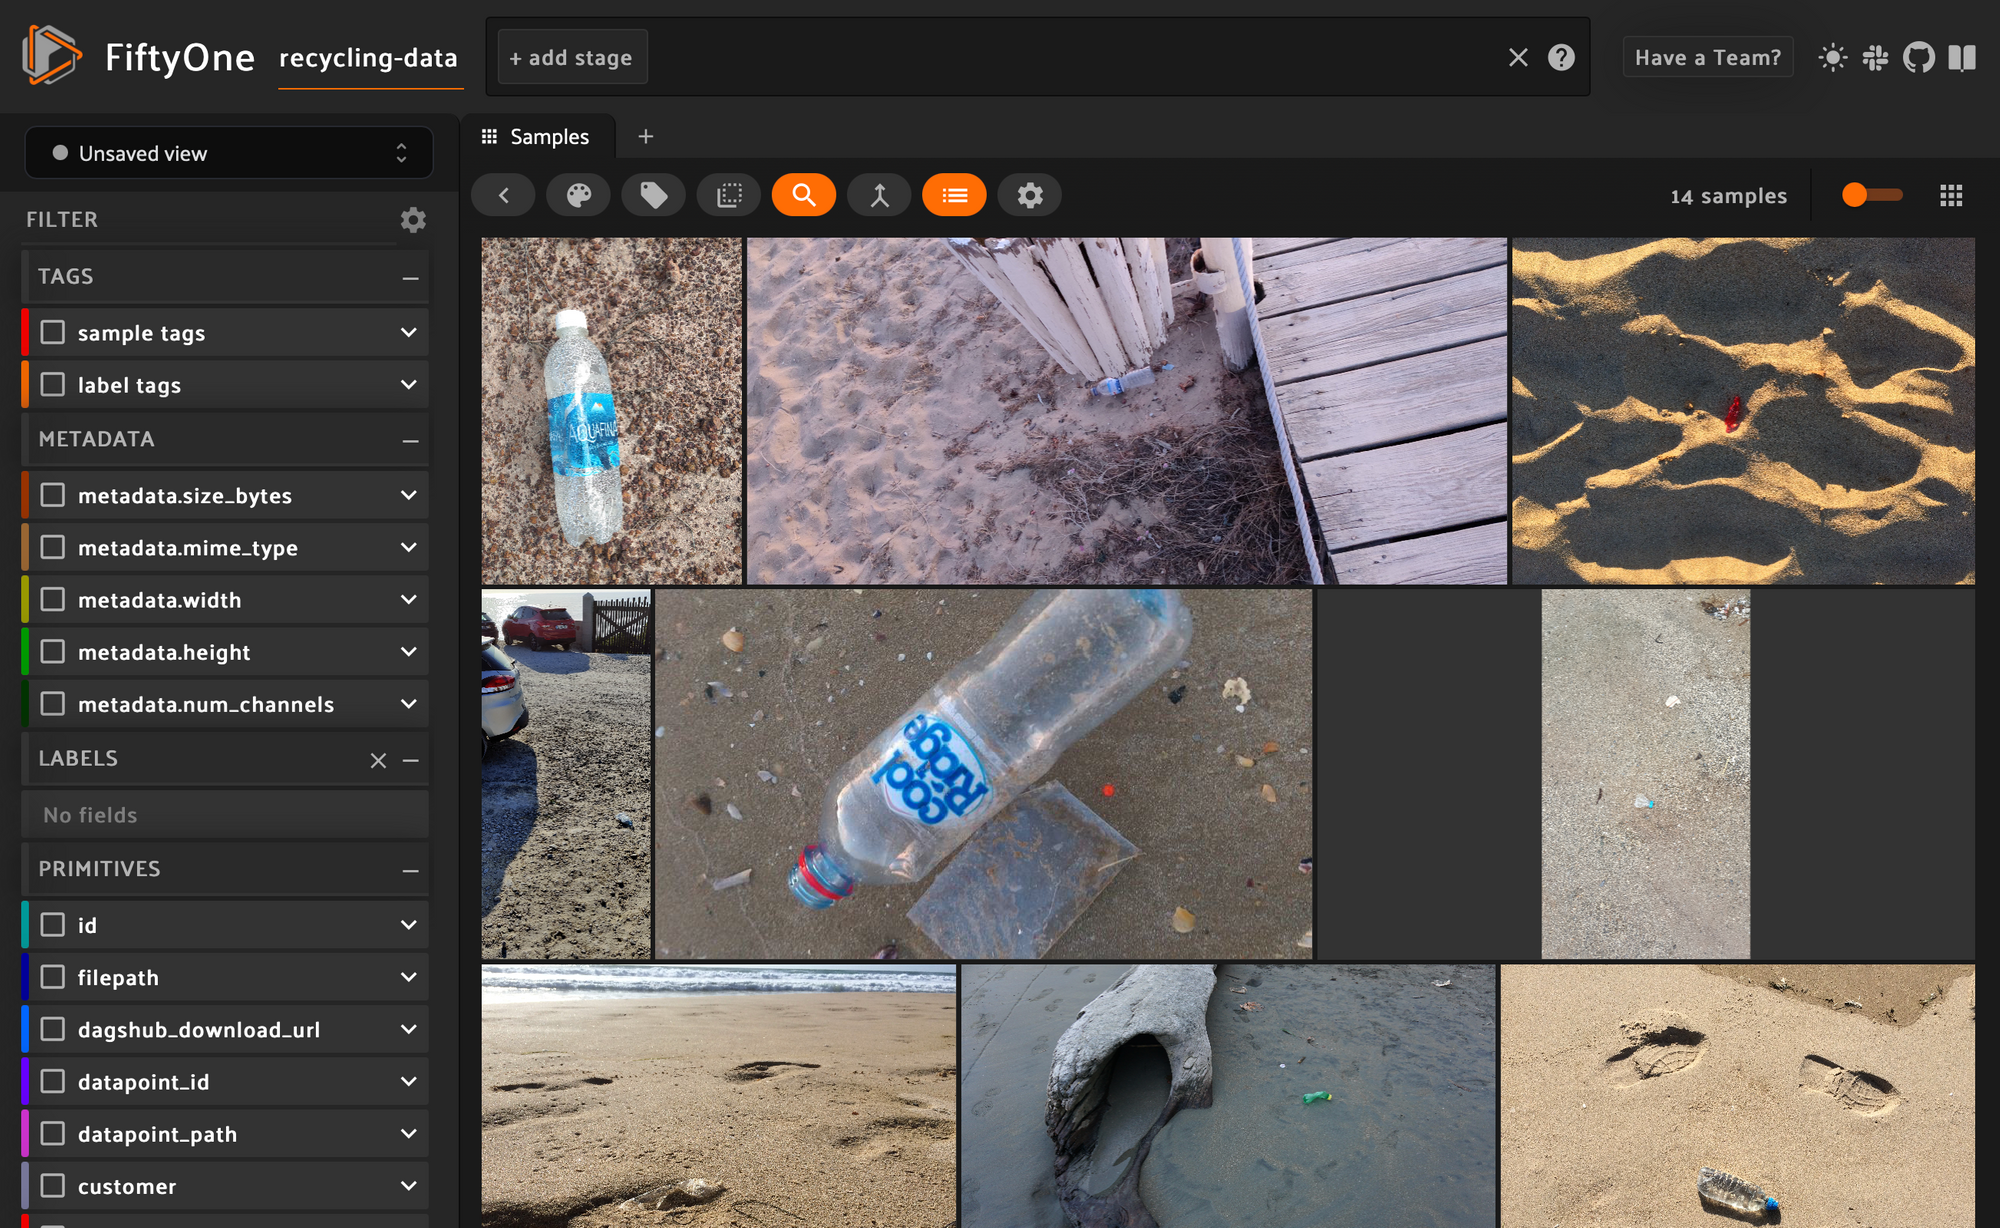The width and height of the screenshot is (2000, 1228).
Task: Open grid display settings gear
Action: point(1030,195)
